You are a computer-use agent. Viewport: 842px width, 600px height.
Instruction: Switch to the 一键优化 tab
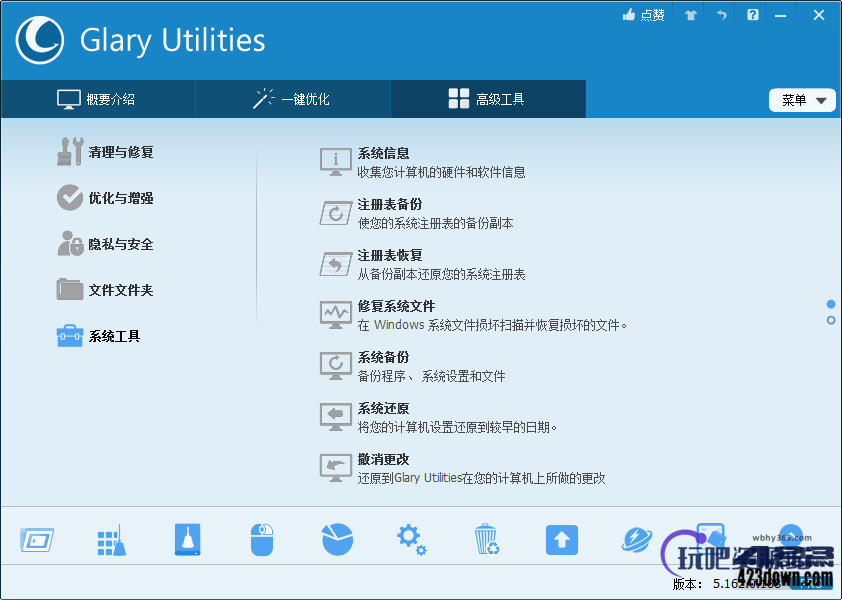[x=293, y=99]
